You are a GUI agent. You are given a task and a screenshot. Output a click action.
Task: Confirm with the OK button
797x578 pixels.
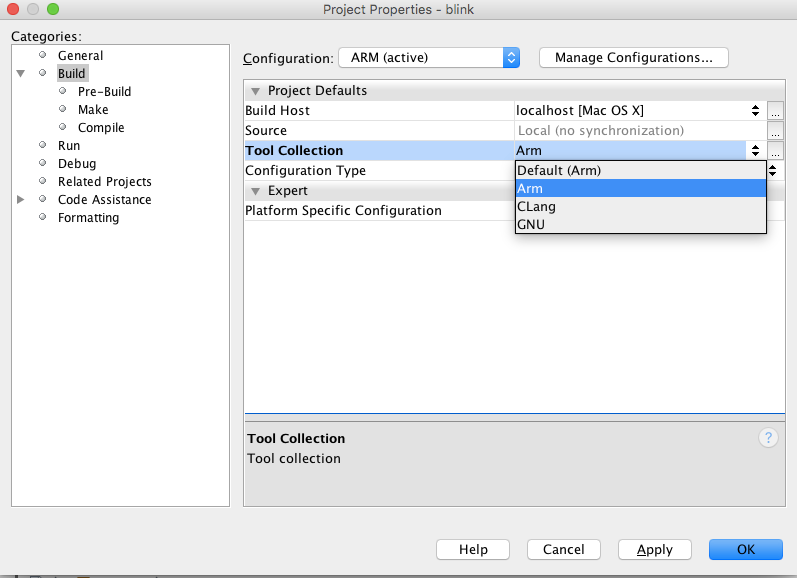coord(746,550)
